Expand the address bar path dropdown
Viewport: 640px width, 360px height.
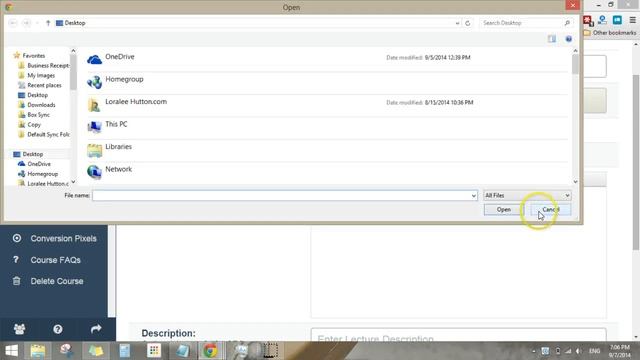(457, 23)
